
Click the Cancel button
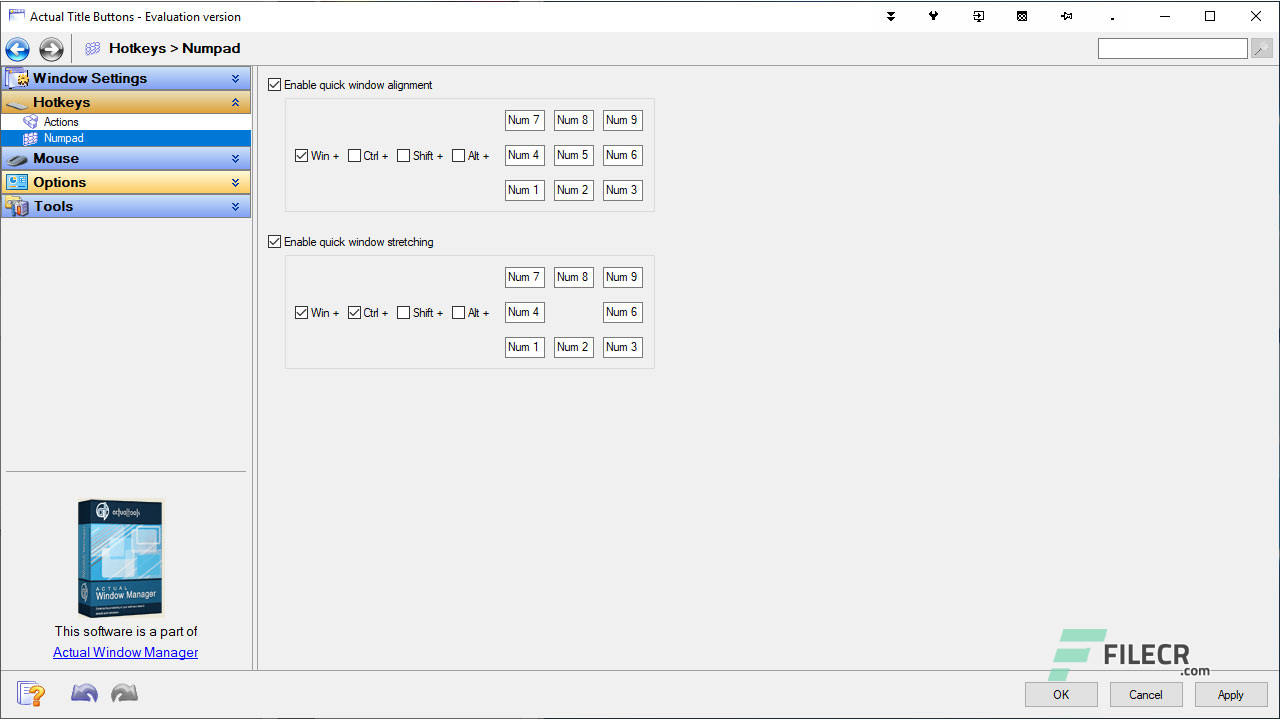coord(1146,695)
